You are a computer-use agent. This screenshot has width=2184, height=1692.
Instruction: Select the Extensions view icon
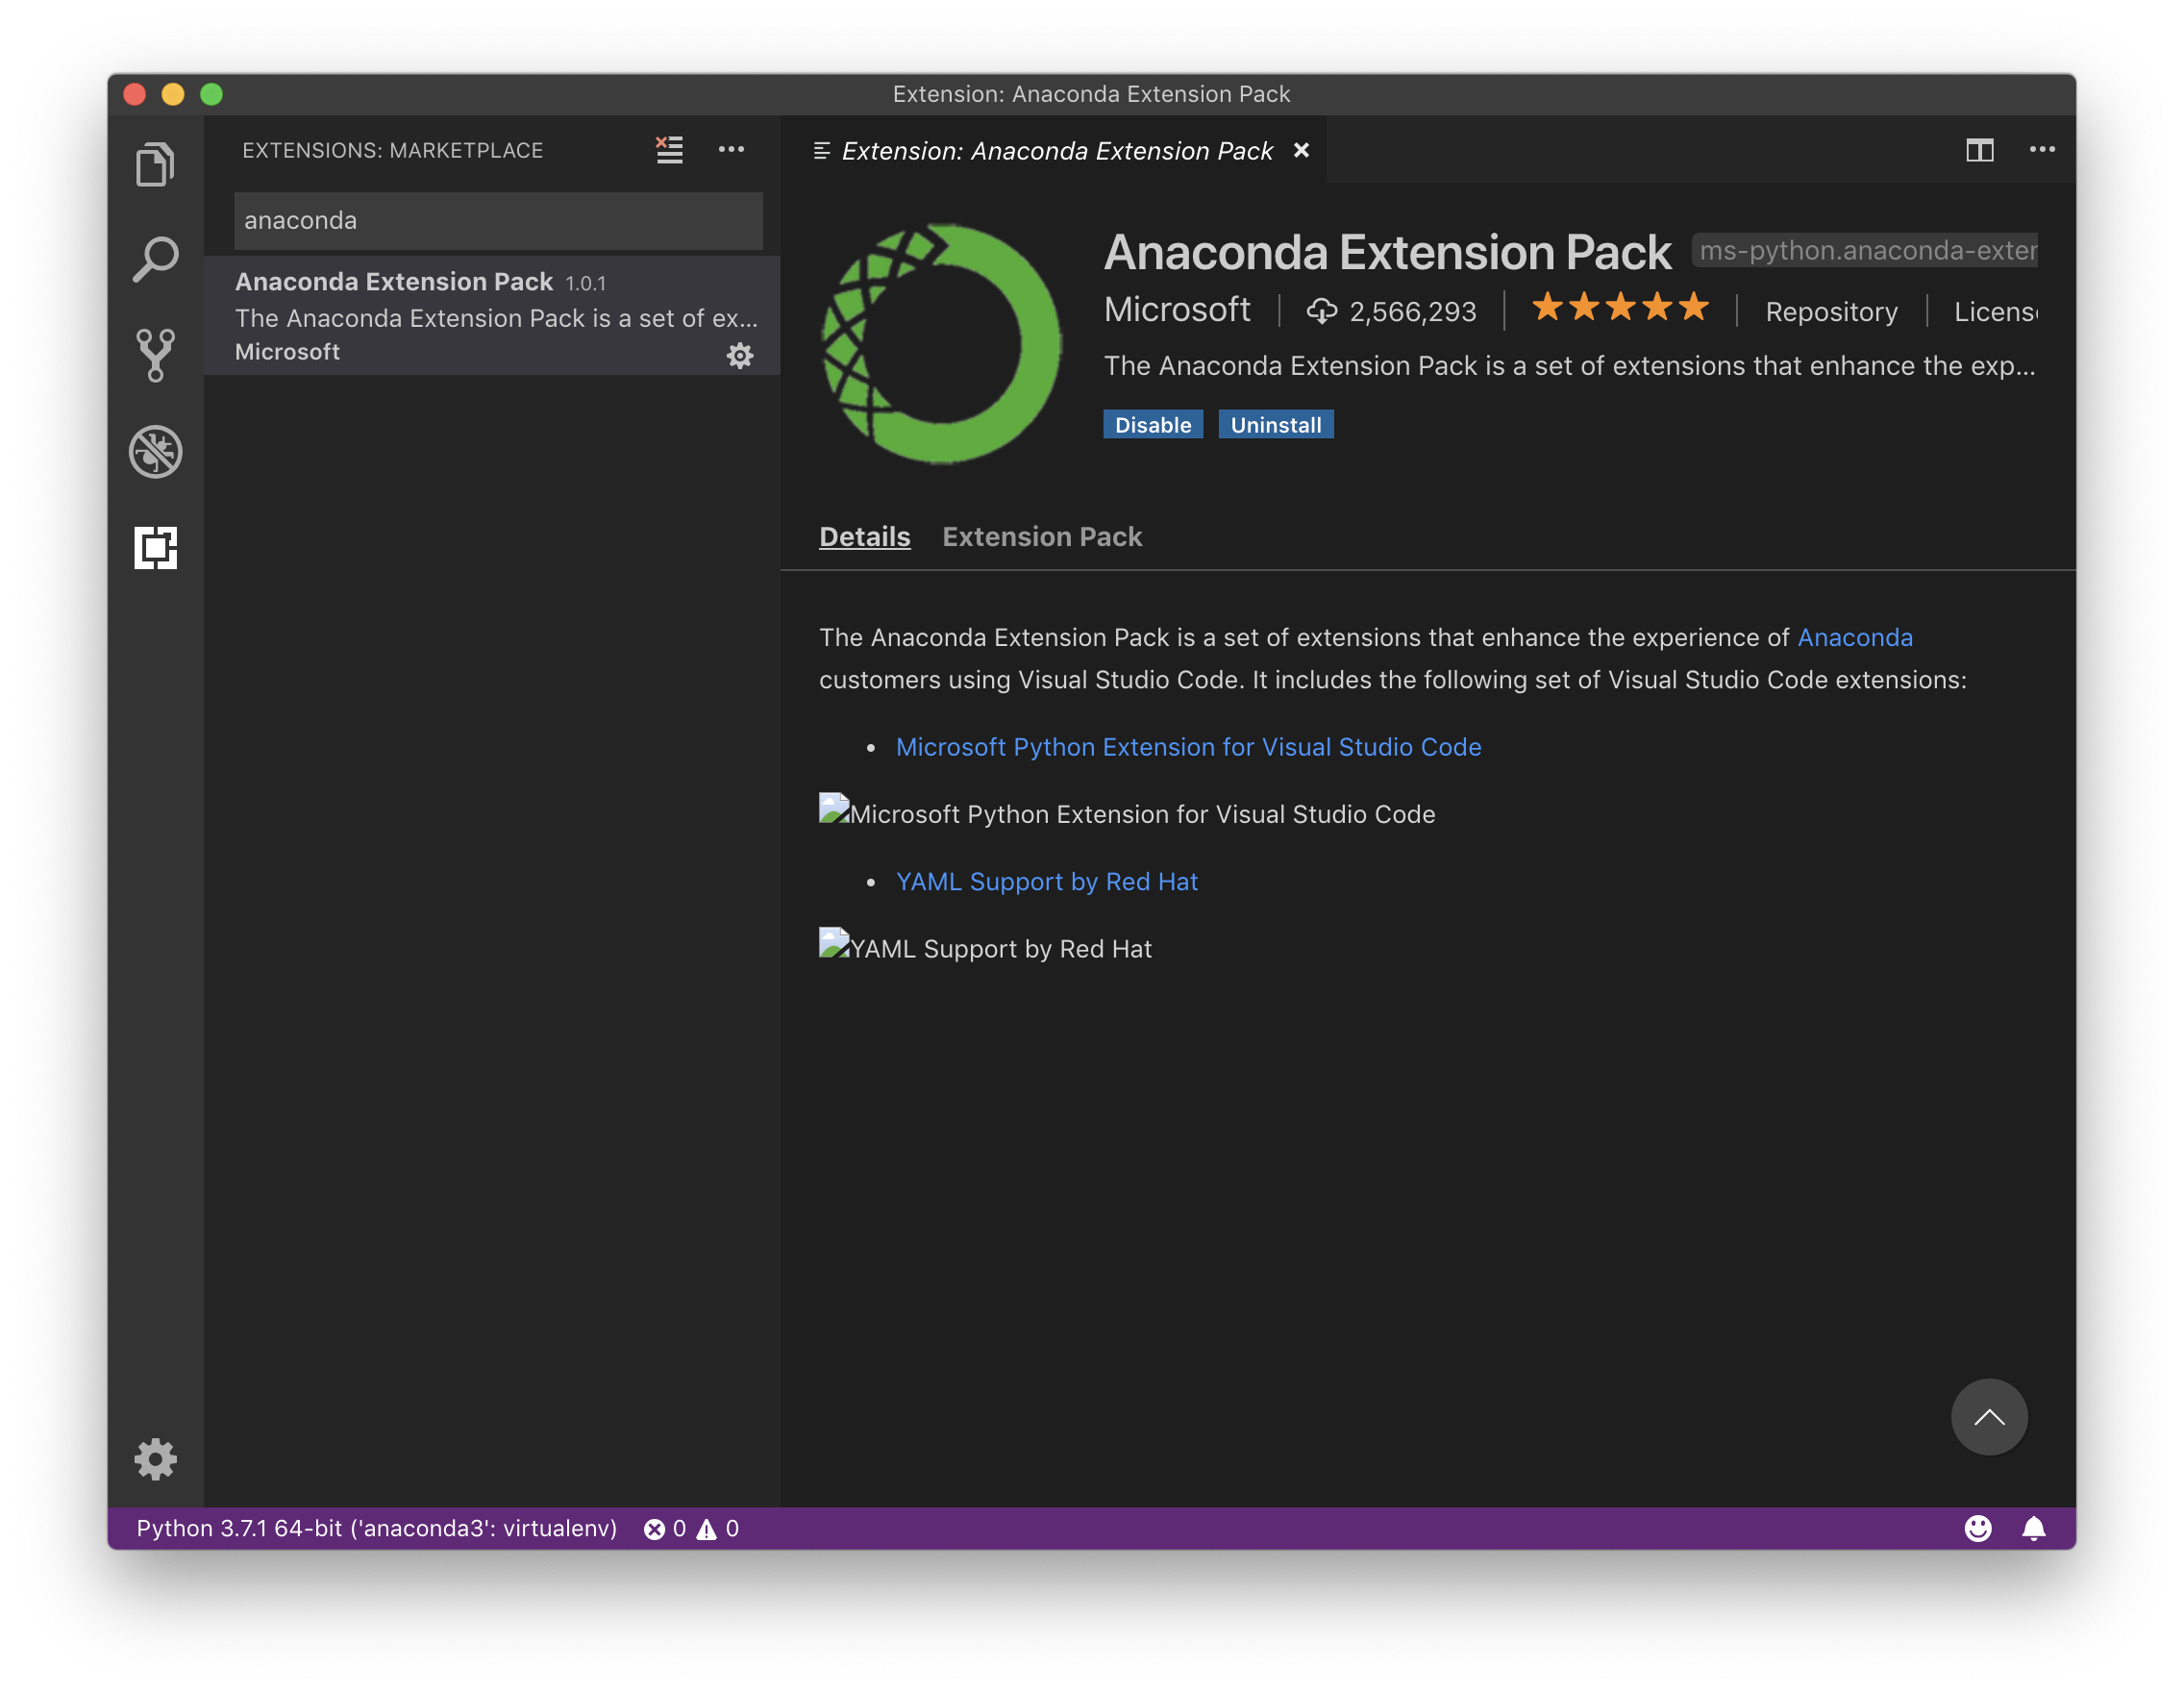tap(155, 548)
